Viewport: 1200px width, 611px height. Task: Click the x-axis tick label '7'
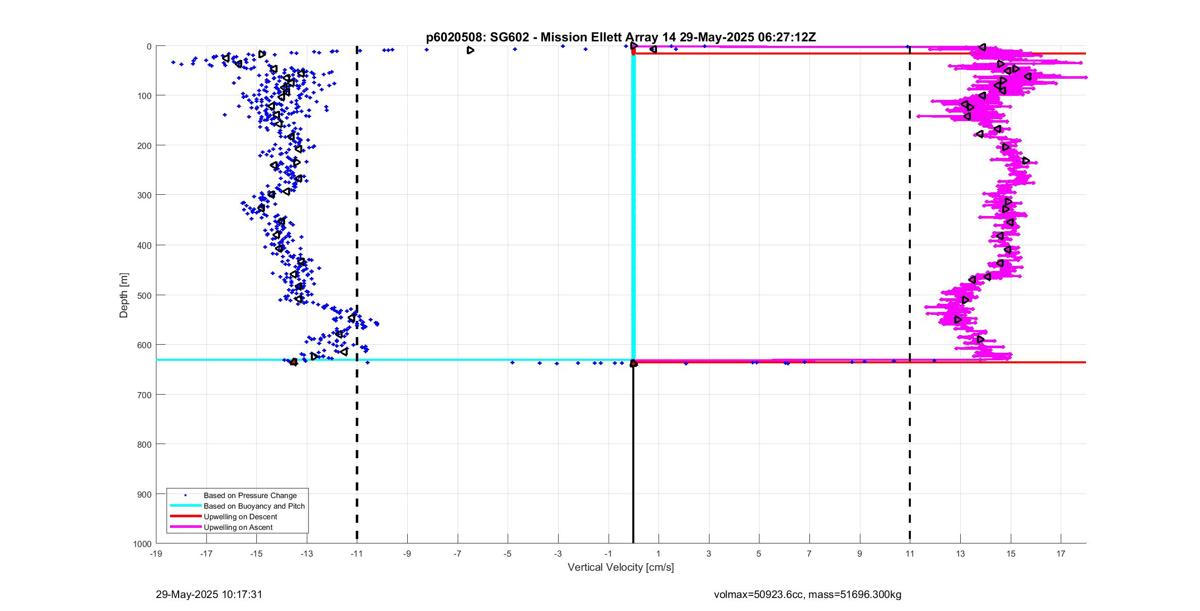(x=809, y=553)
